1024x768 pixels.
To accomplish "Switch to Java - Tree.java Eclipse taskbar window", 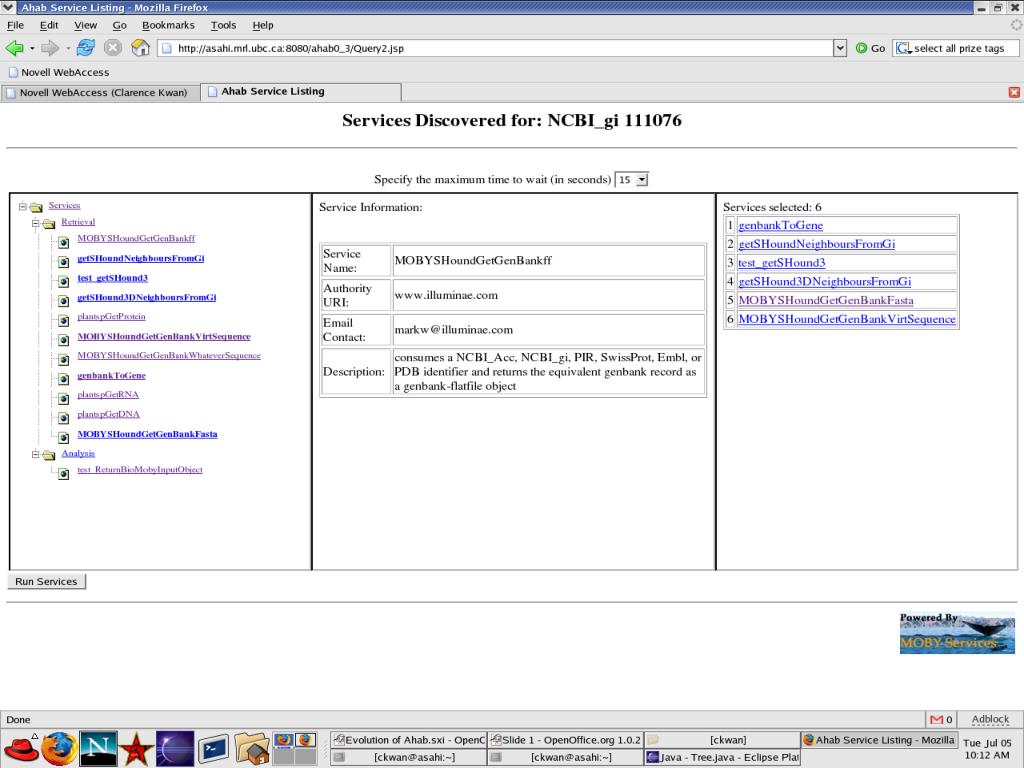I will pyautogui.click(x=722, y=758).
